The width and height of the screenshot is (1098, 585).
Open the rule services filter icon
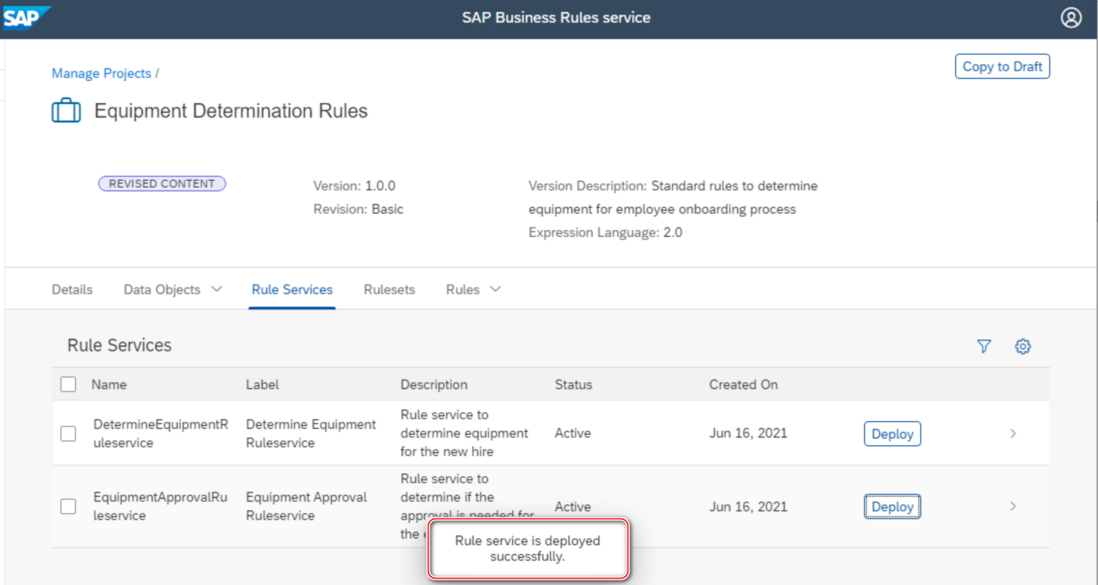click(984, 346)
